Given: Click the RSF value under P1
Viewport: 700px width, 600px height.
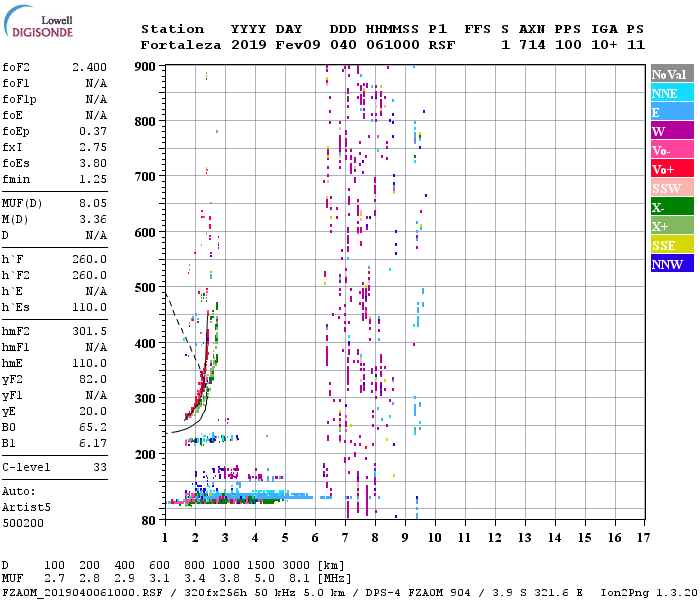Looking at the screenshot, I should tap(442, 45).
